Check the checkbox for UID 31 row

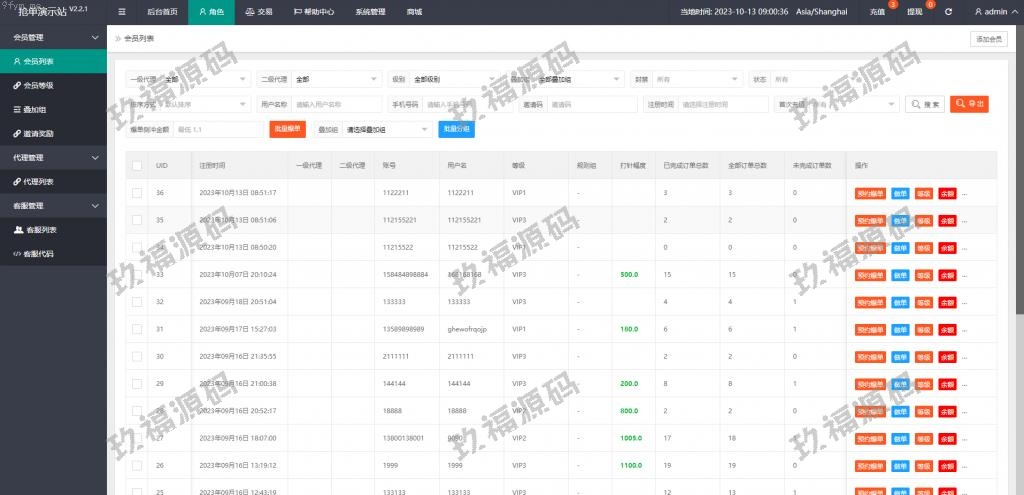click(137, 329)
